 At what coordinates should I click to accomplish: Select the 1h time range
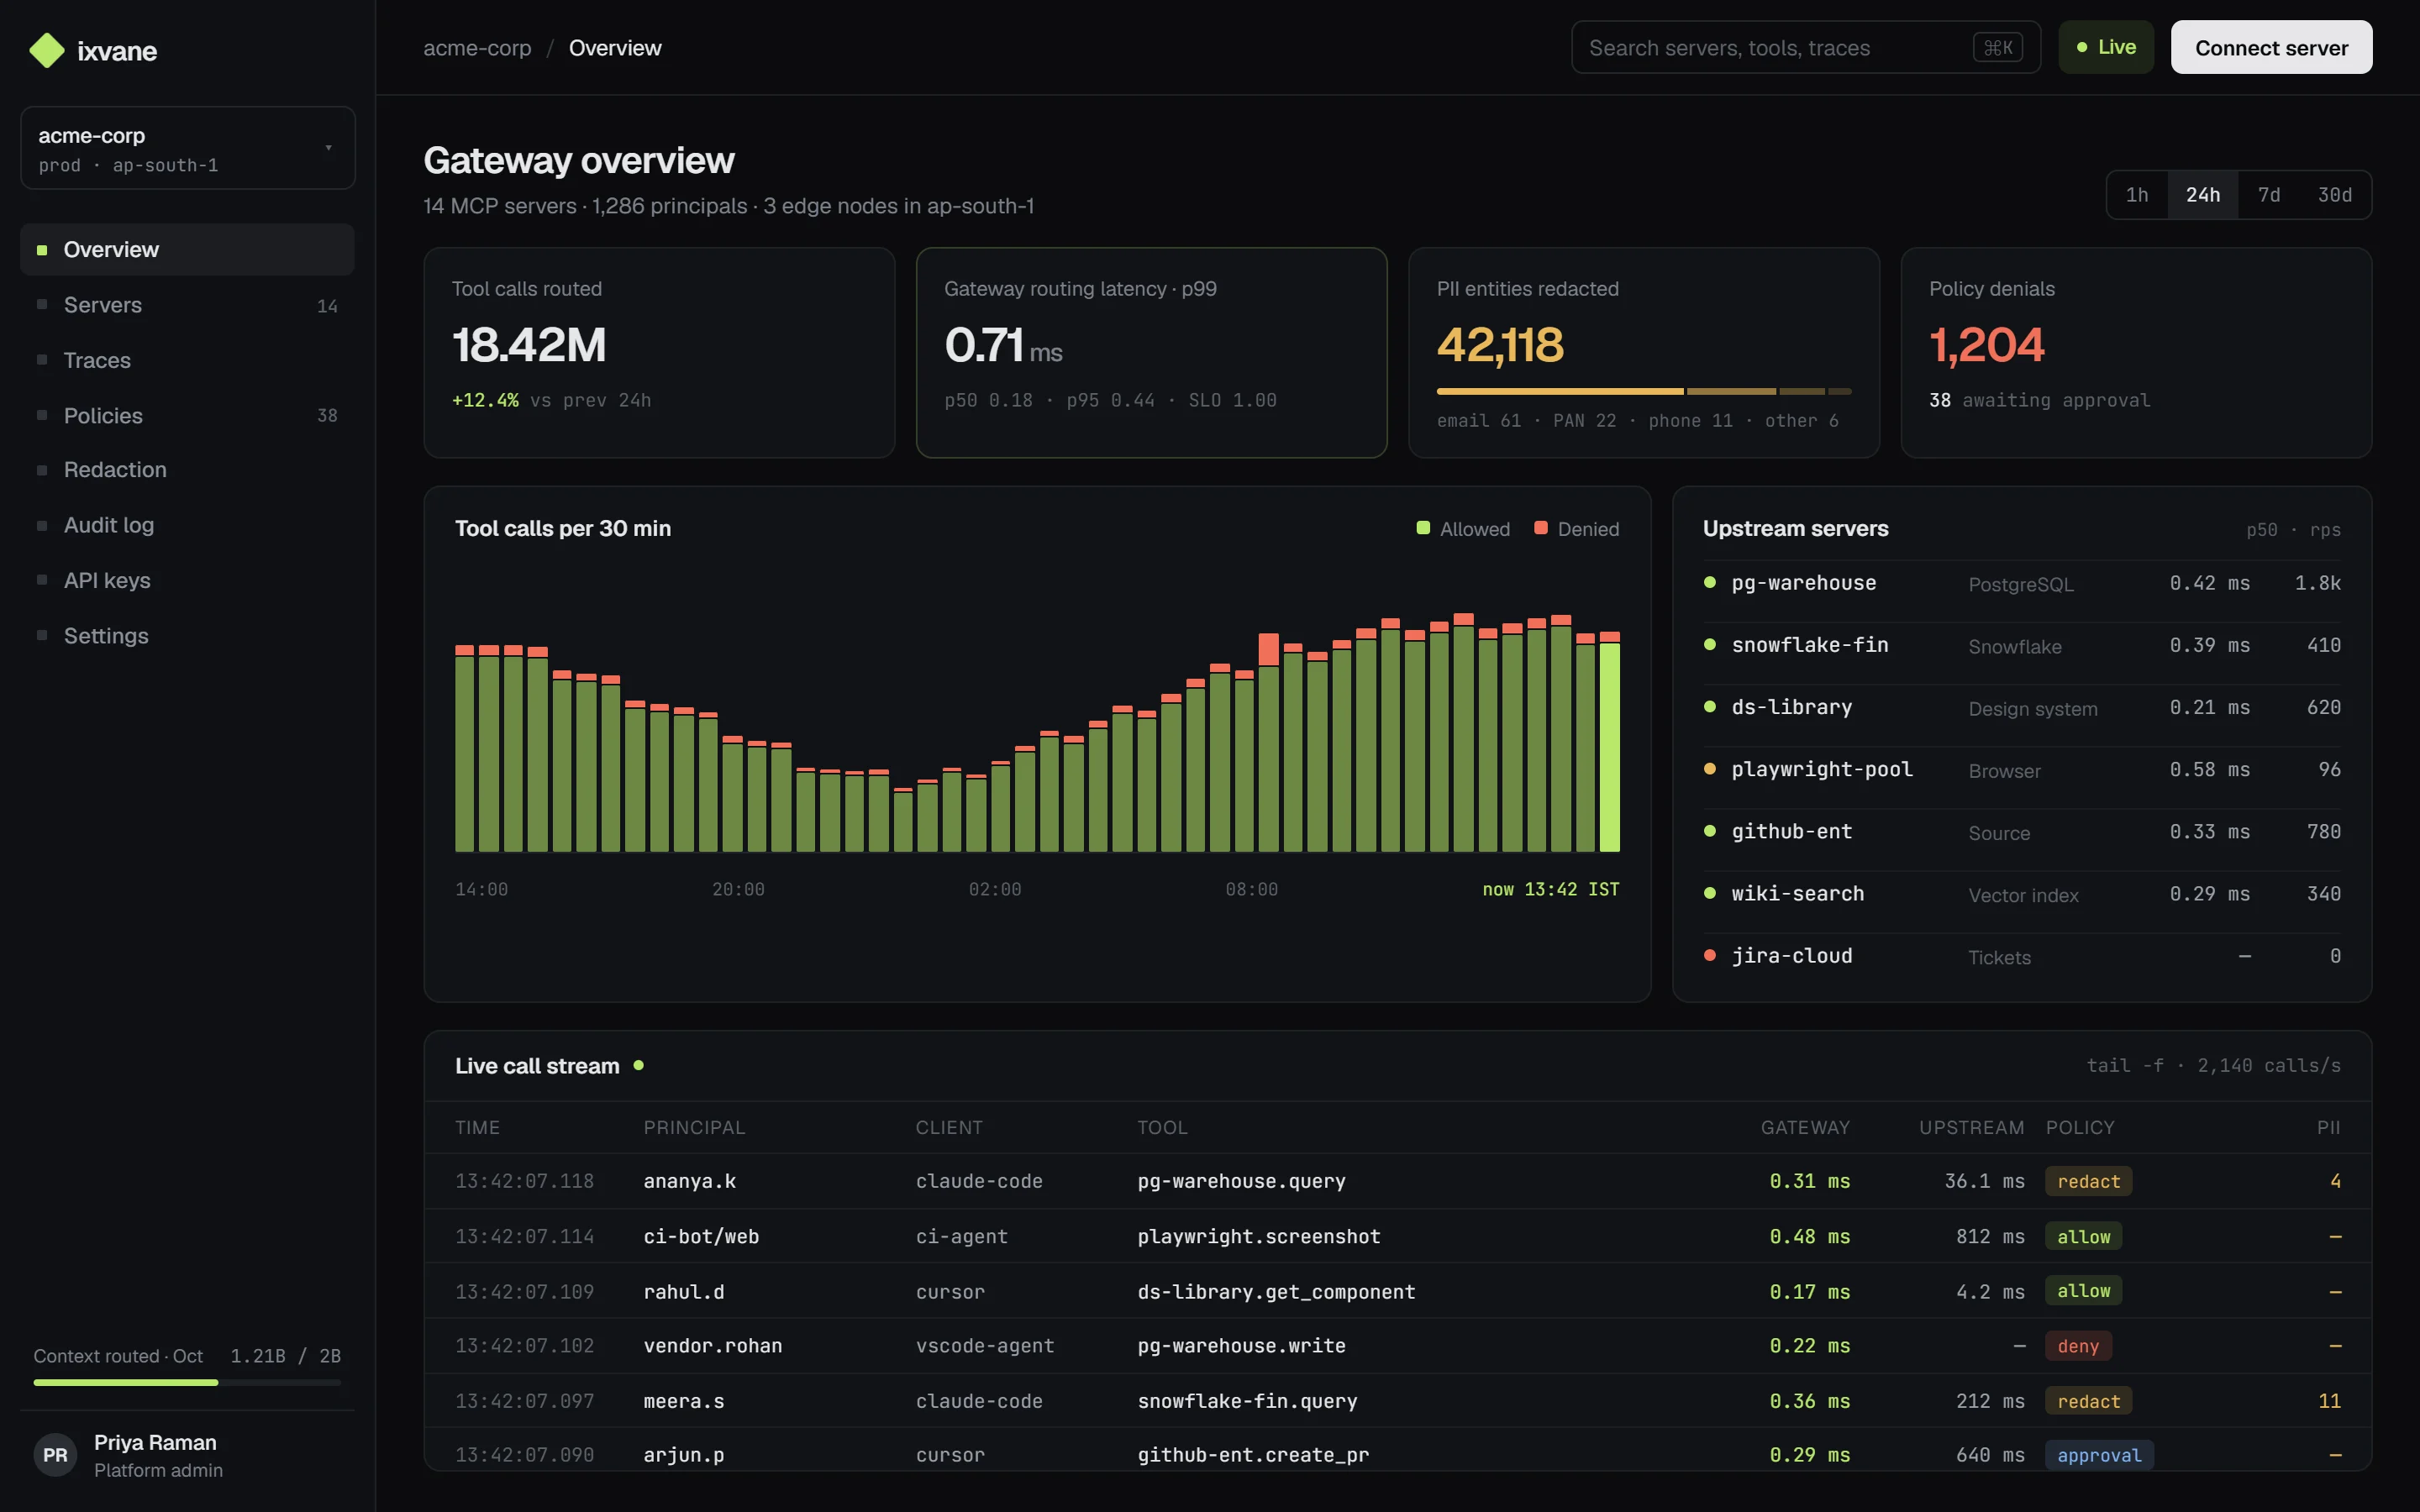tap(2137, 195)
